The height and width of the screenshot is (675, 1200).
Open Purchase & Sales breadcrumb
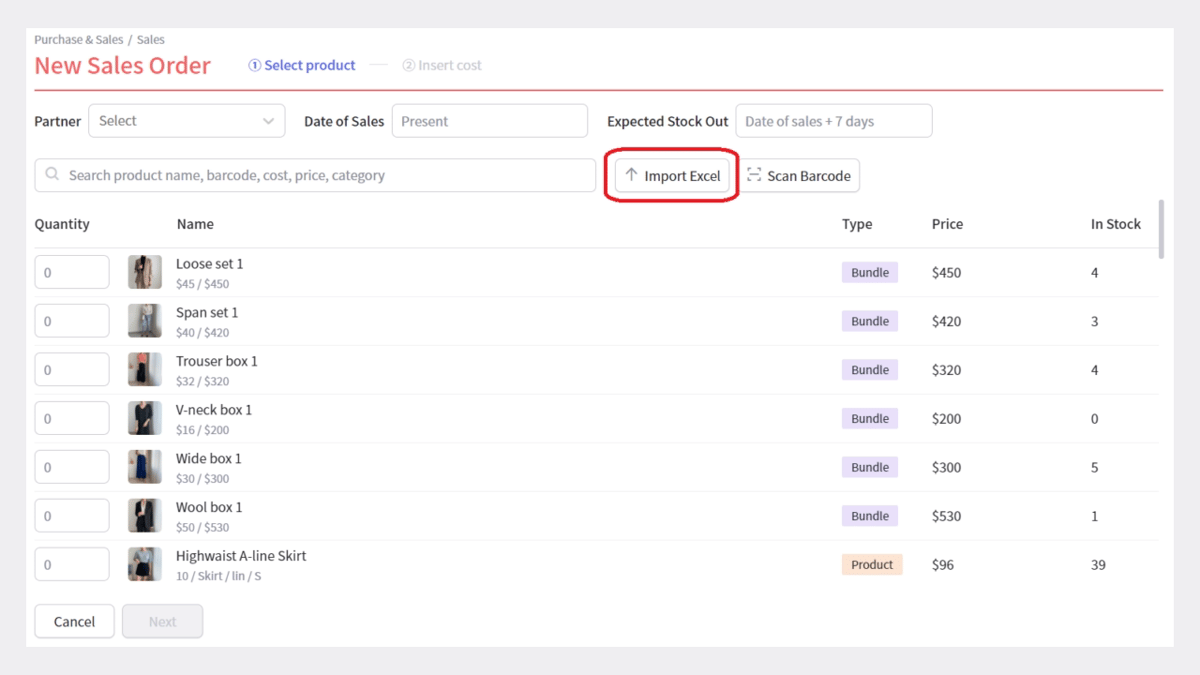(x=78, y=40)
